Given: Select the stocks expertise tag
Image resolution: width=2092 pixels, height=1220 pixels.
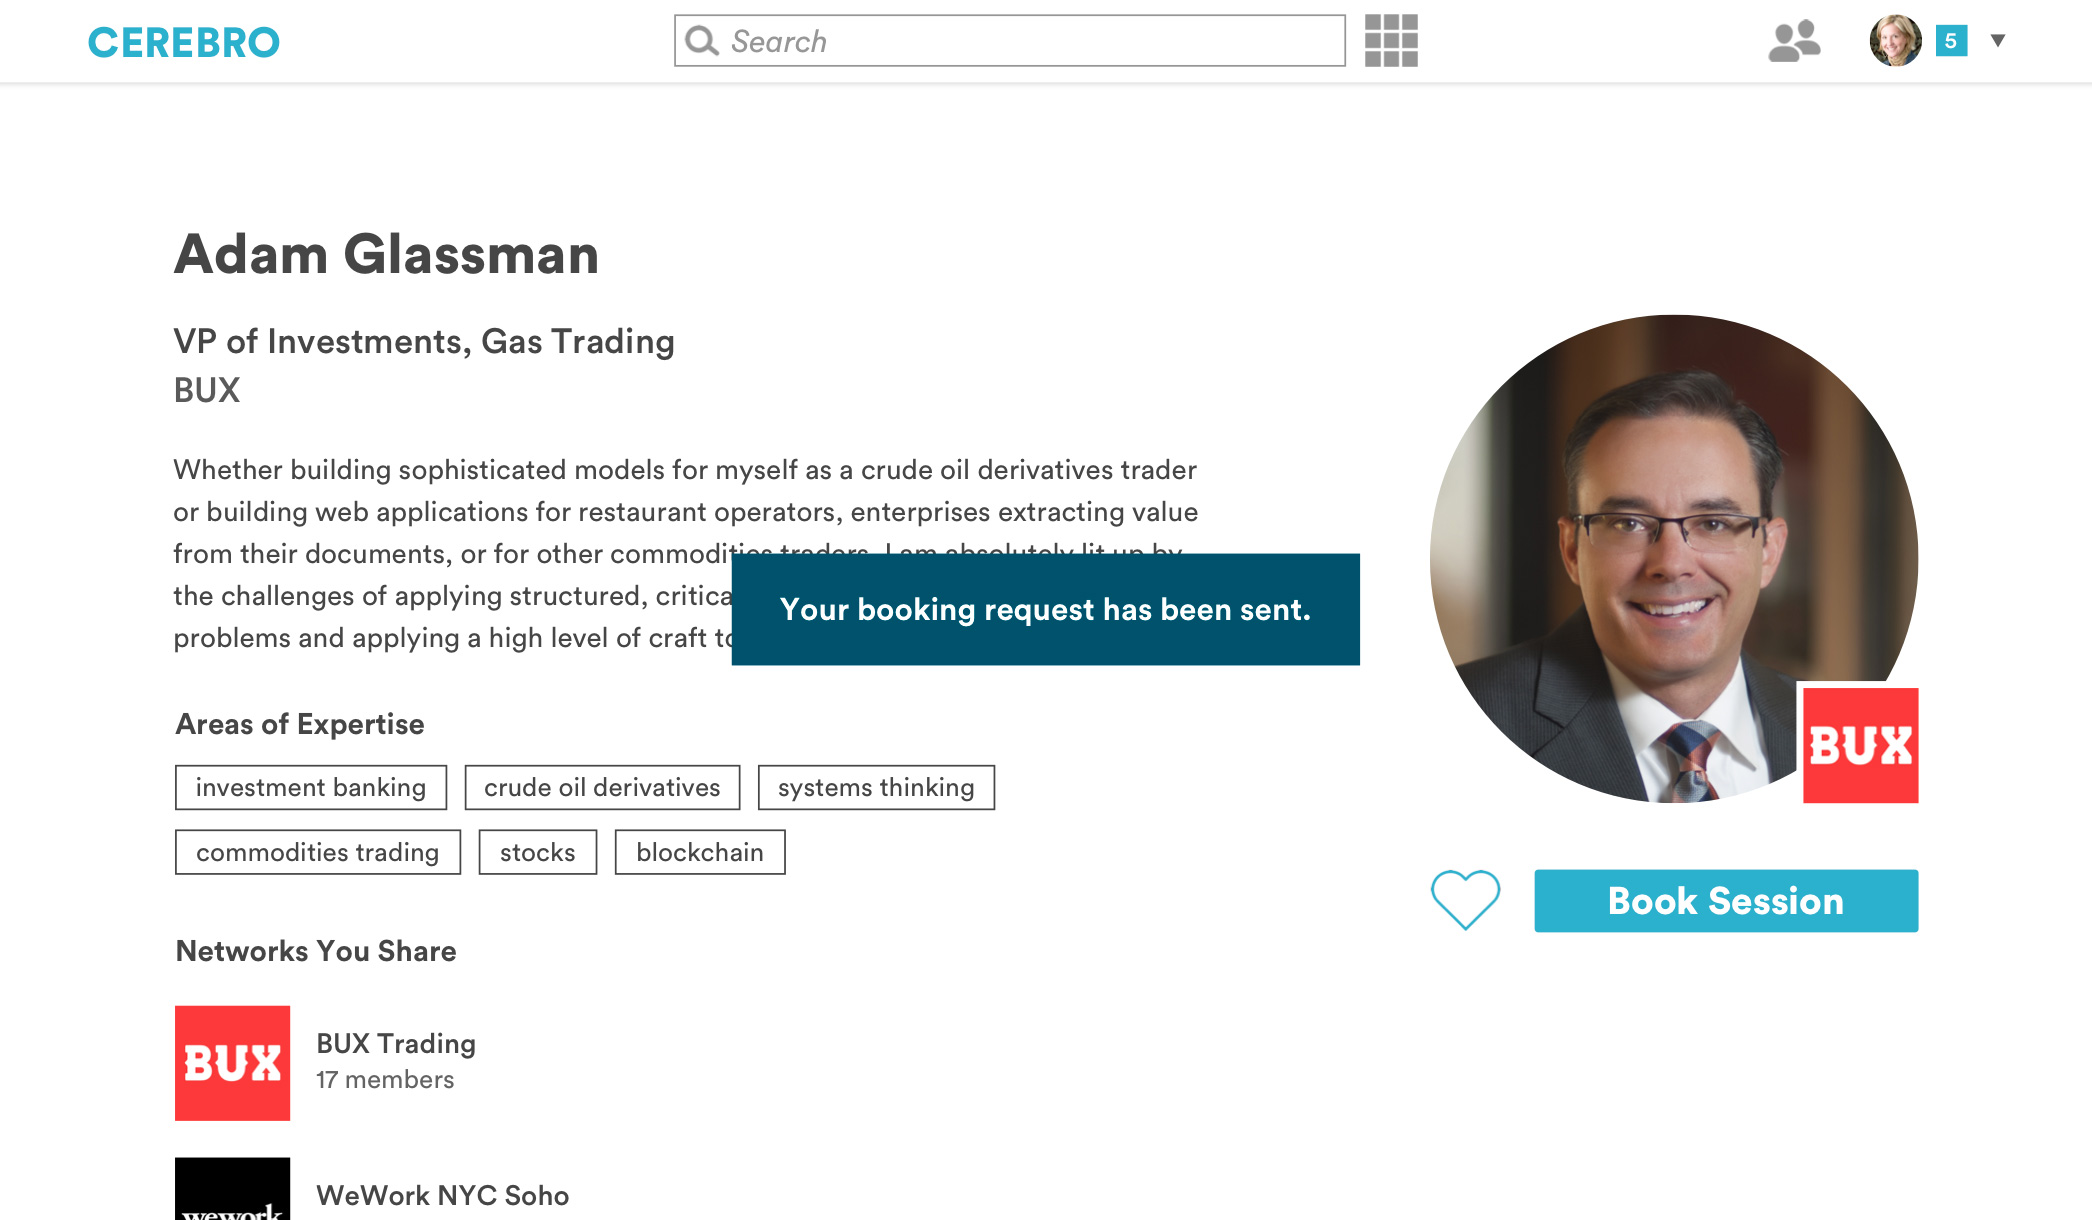Looking at the screenshot, I should (x=538, y=852).
